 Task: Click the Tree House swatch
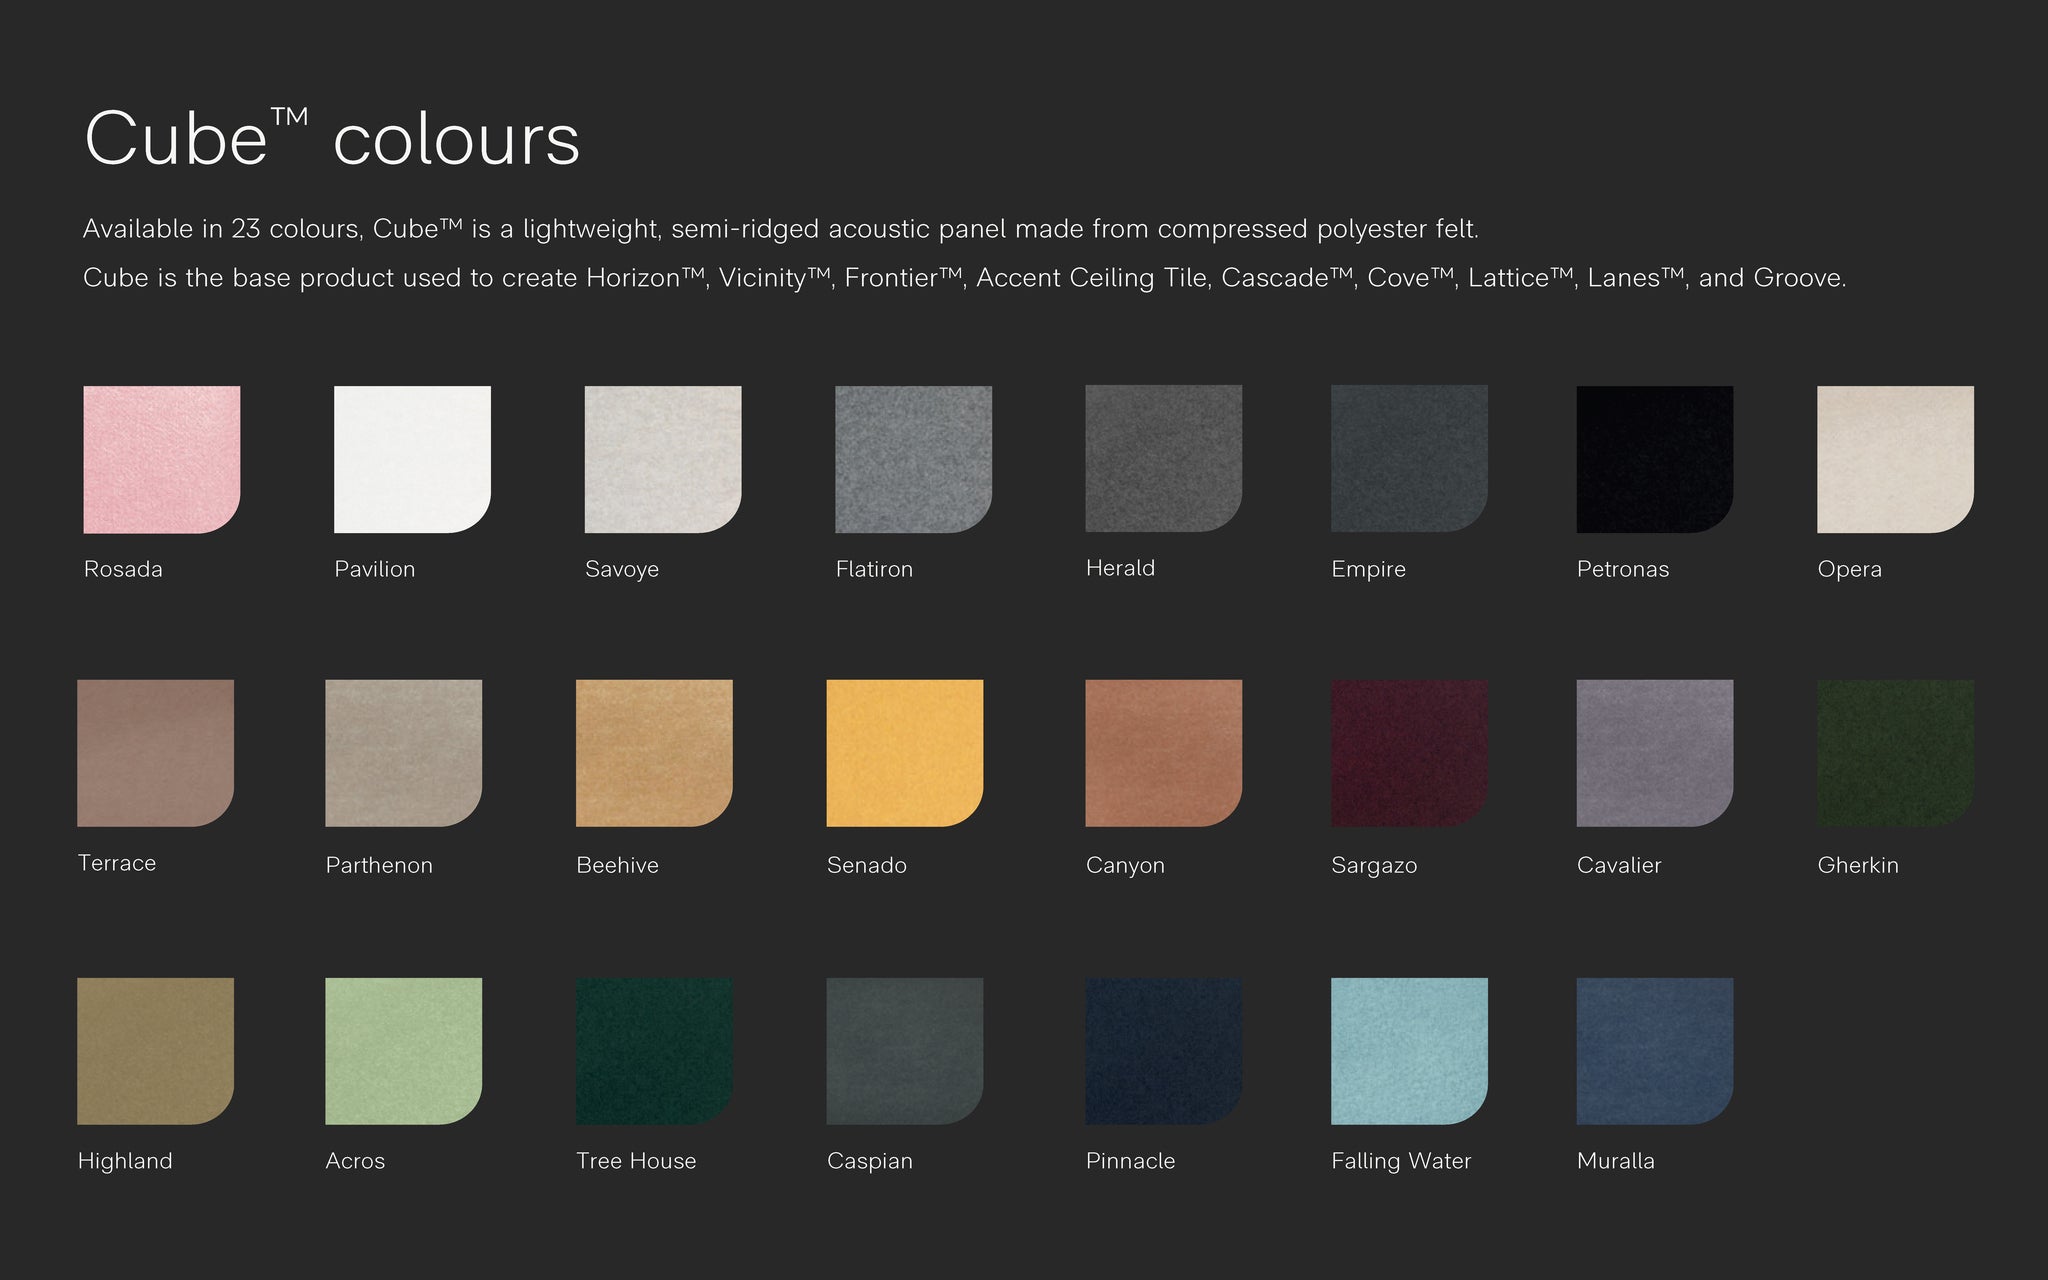(654, 1051)
